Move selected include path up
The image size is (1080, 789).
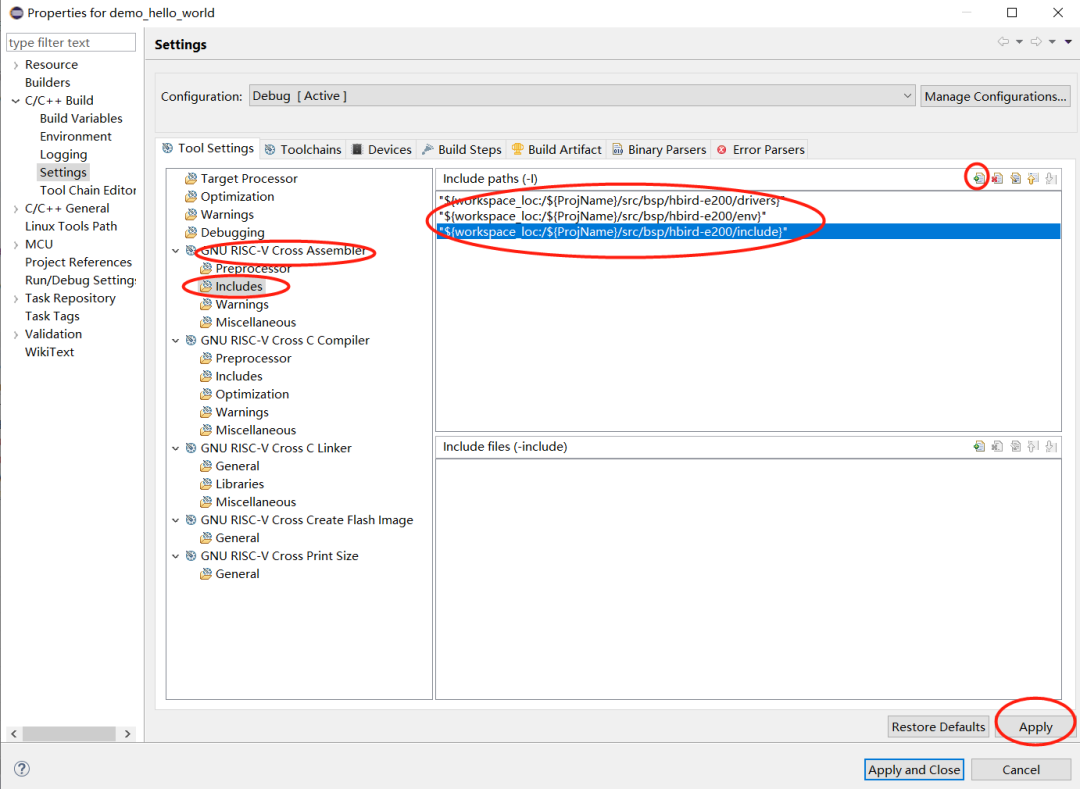1033,178
